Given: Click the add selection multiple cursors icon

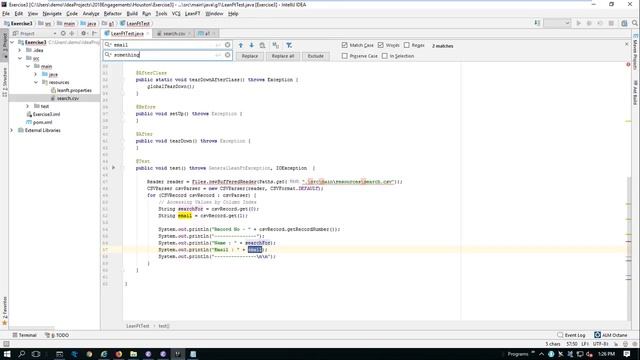Looking at the screenshot, I should [276, 45].
